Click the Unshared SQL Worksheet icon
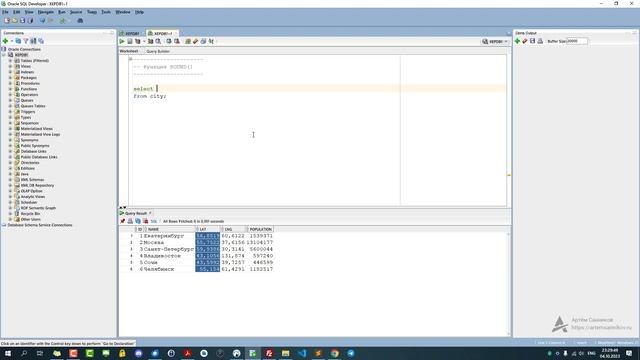640x360 pixels. [188, 41]
